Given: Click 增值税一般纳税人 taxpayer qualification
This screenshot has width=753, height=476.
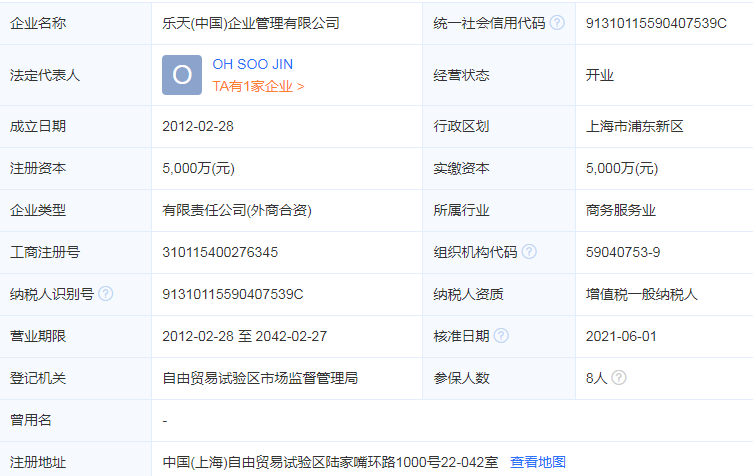Looking at the screenshot, I should [x=641, y=294].
